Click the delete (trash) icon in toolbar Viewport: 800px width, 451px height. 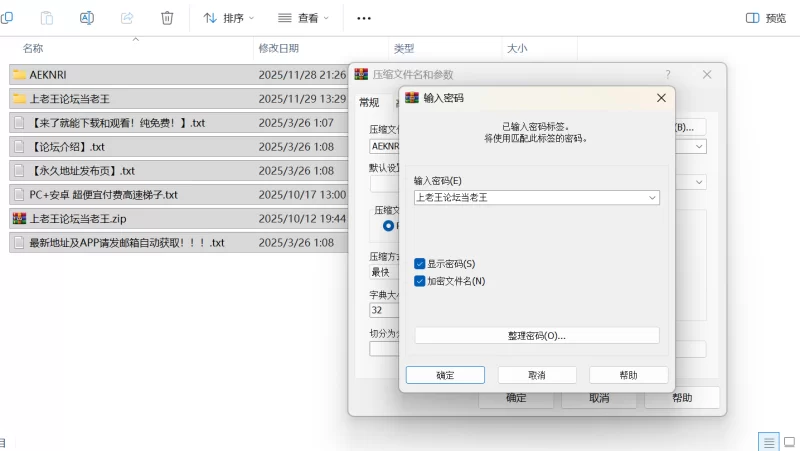click(x=167, y=18)
